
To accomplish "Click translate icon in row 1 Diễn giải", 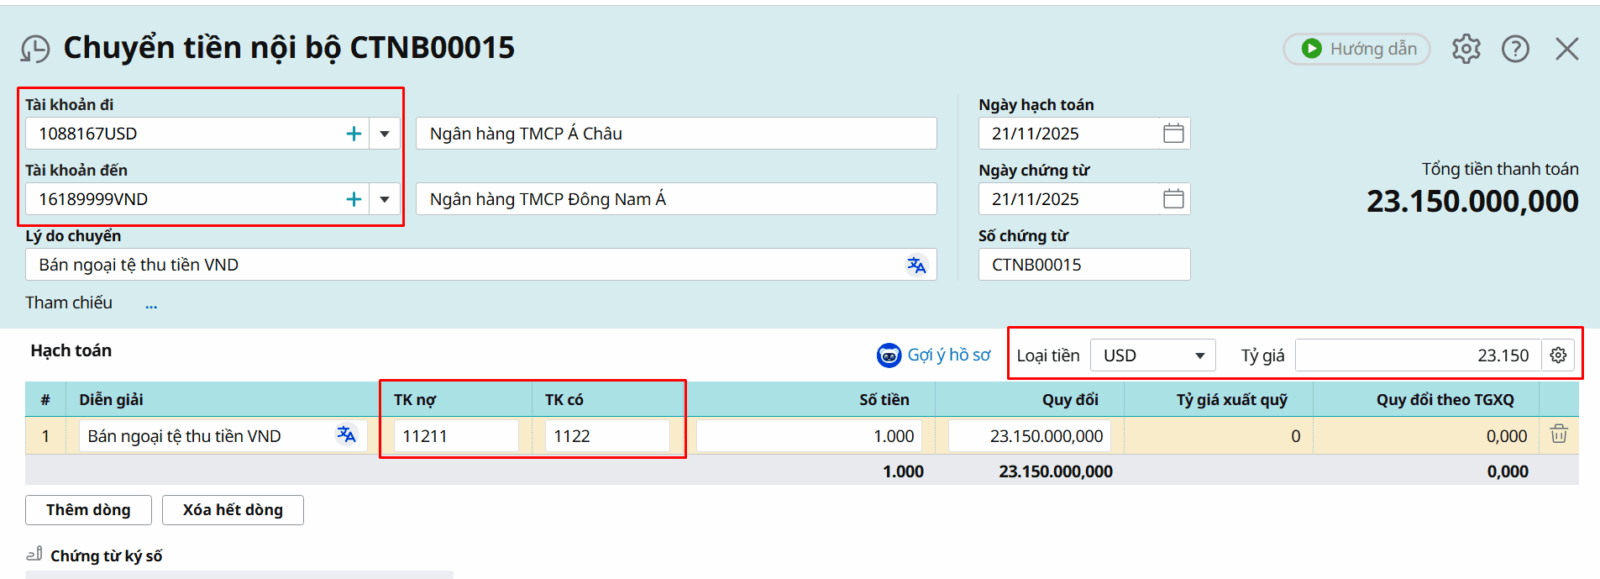I will (346, 435).
